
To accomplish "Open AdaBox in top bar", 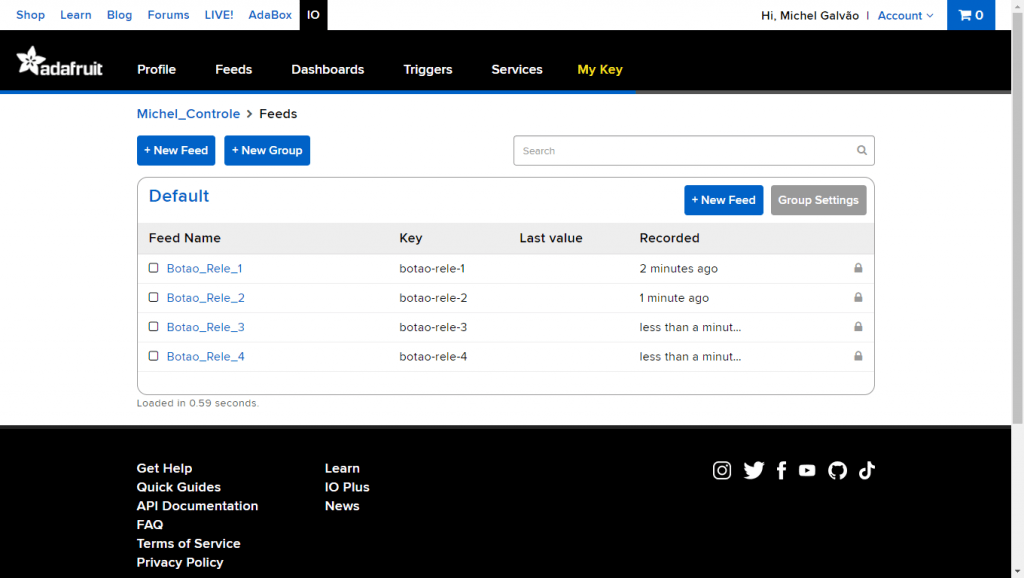I will (270, 14).
